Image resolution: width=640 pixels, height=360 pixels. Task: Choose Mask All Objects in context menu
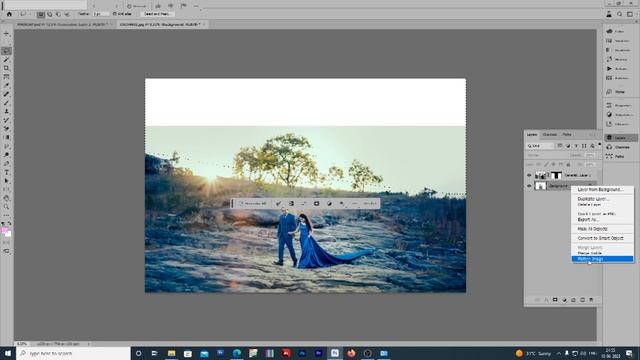coord(592,229)
